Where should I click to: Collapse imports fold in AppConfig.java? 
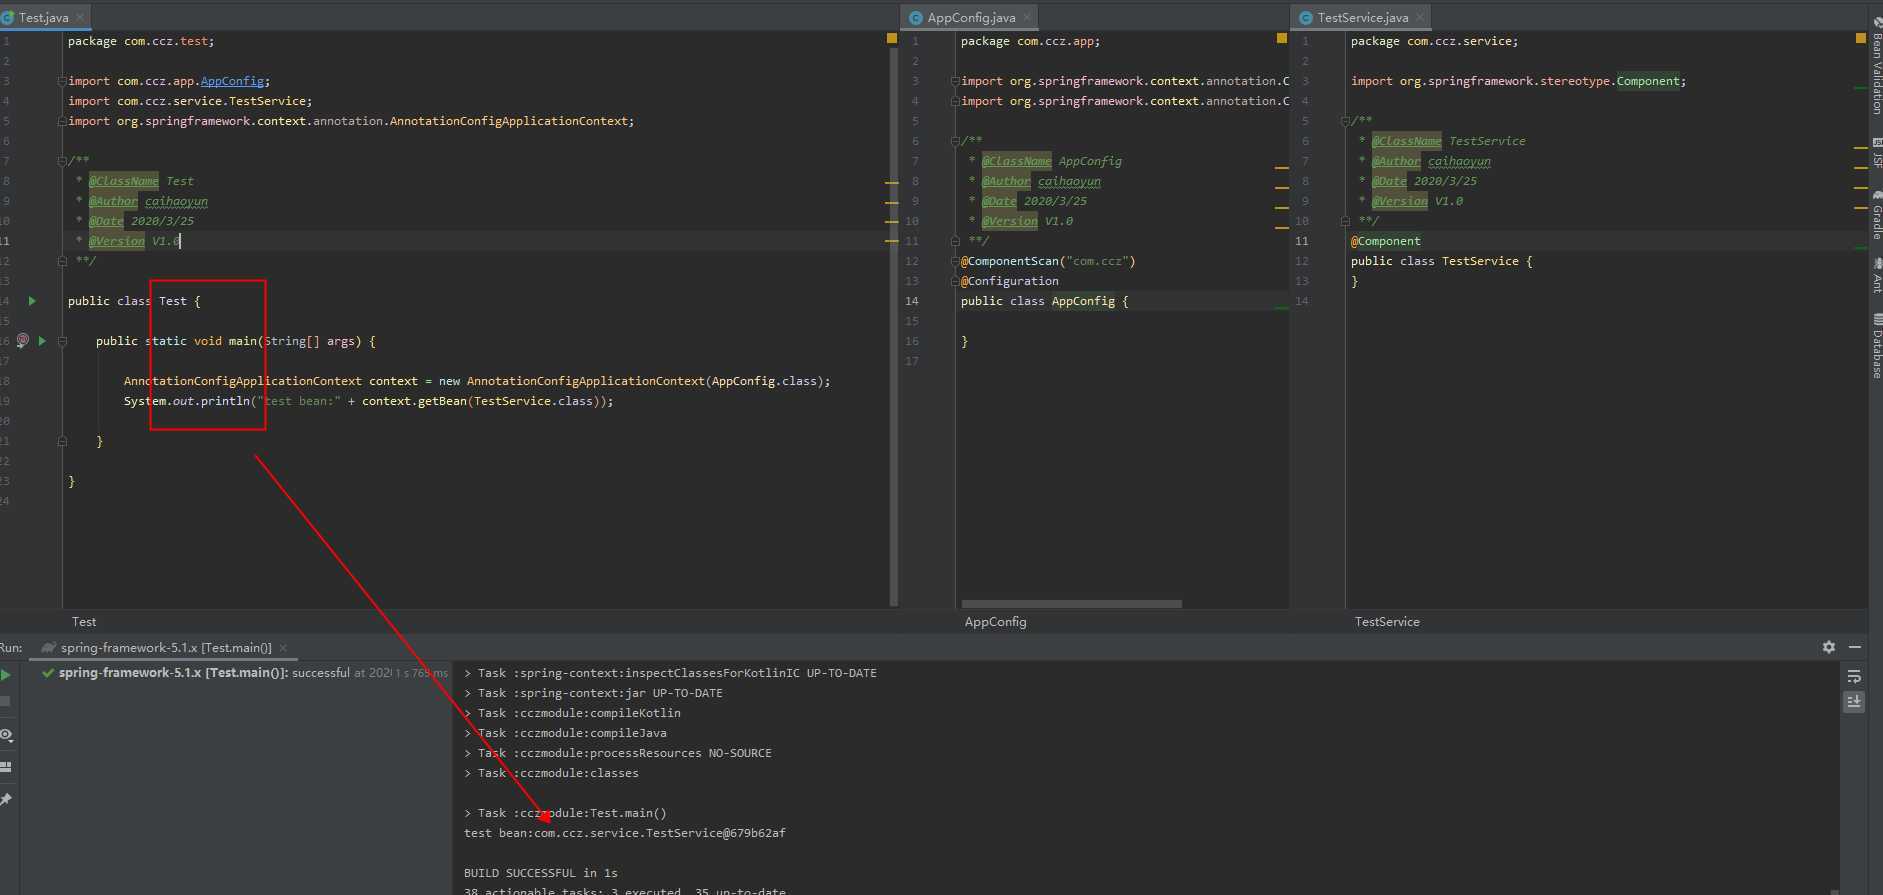pyautogui.click(x=954, y=81)
